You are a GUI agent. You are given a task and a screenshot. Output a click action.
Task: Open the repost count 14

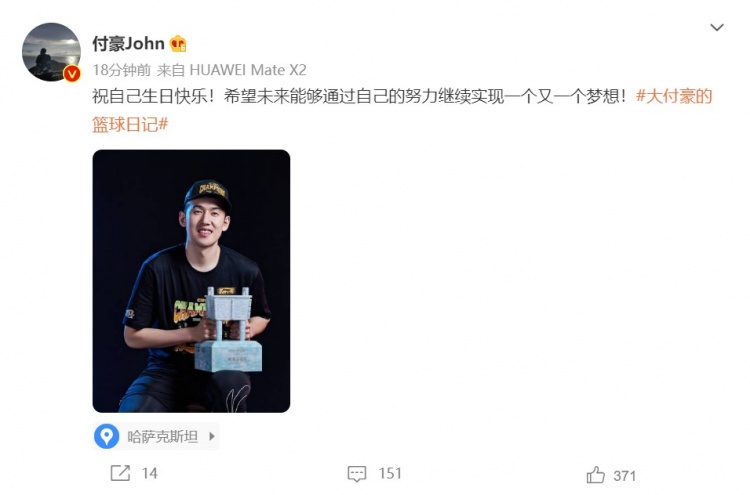click(149, 473)
